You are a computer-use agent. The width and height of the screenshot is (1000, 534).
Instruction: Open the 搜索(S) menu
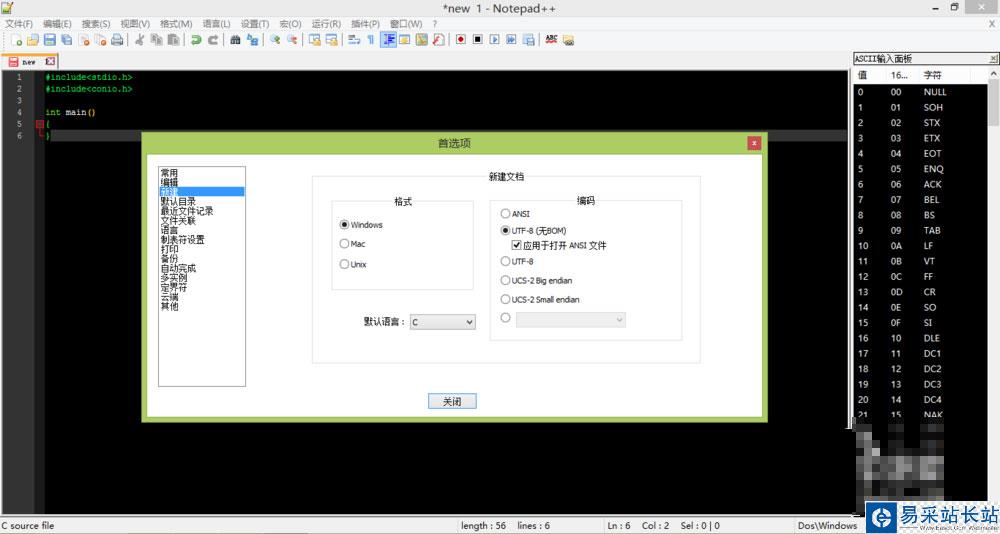click(96, 24)
